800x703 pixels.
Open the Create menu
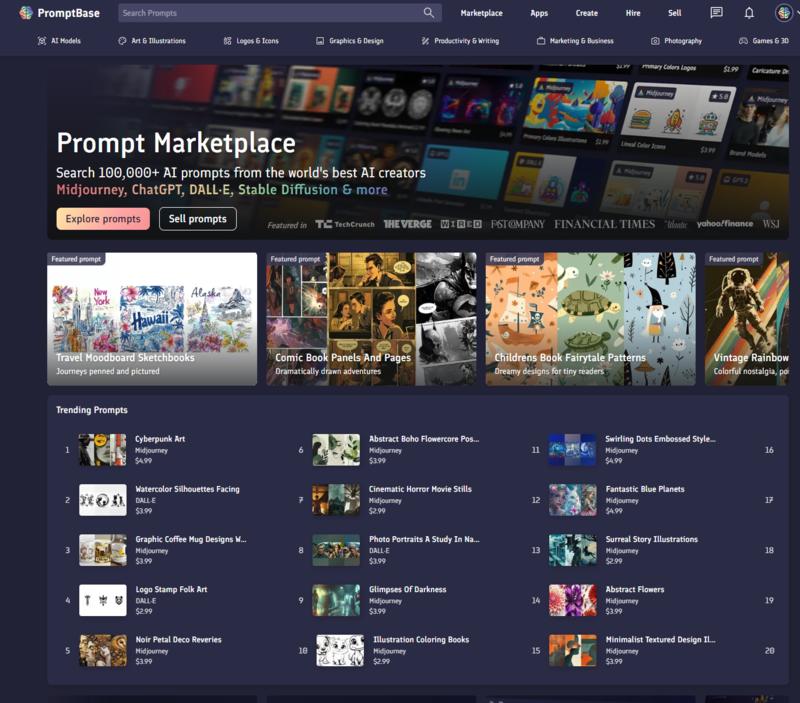coord(587,13)
